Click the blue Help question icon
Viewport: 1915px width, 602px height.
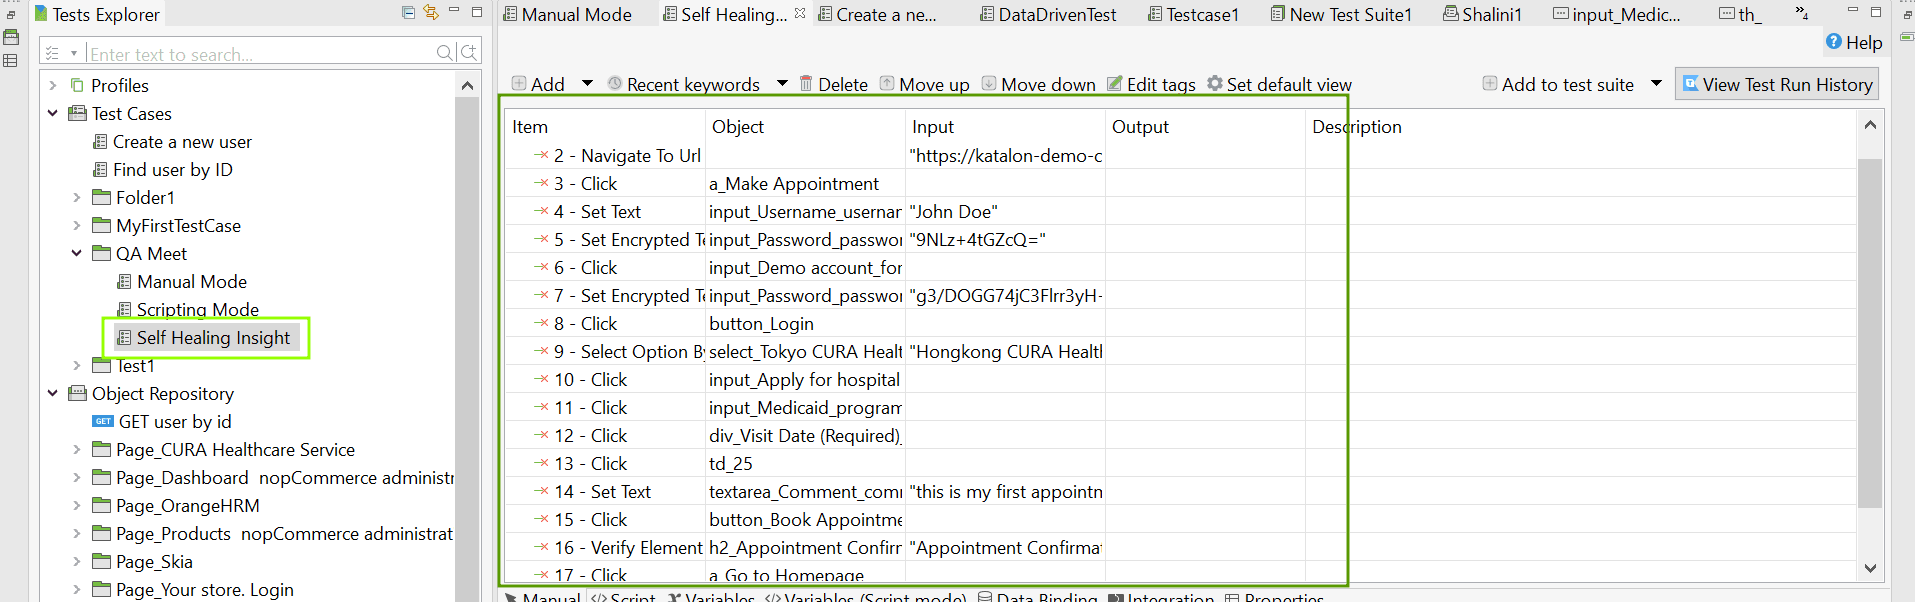(1834, 41)
